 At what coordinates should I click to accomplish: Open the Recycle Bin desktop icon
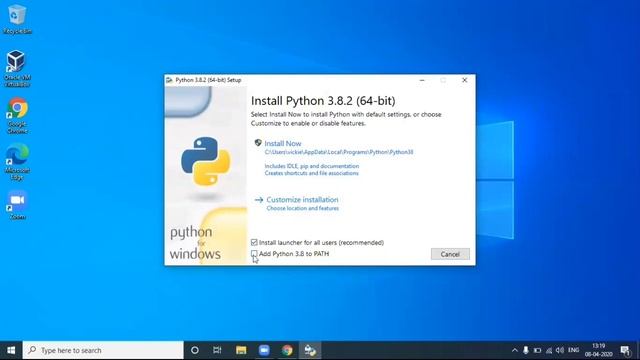(17, 19)
